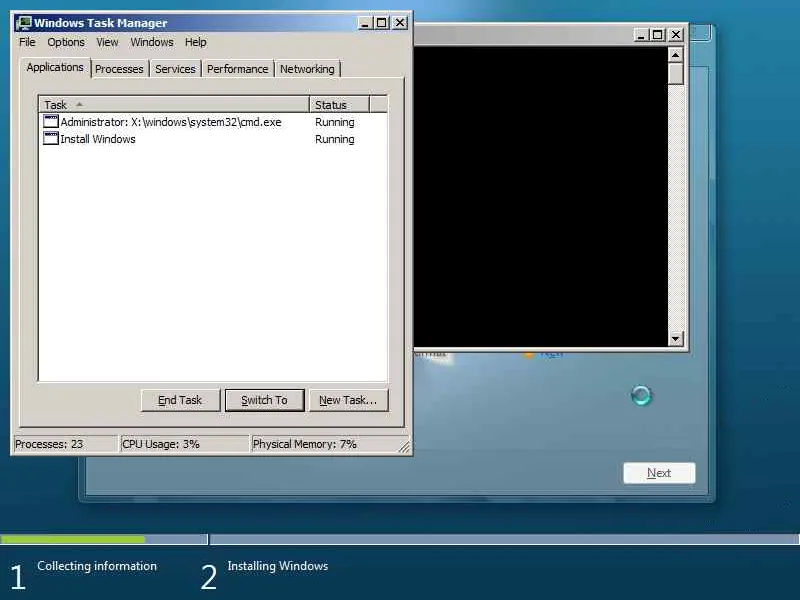Open the Options menu
800x600 pixels.
(x=66, y=42)
